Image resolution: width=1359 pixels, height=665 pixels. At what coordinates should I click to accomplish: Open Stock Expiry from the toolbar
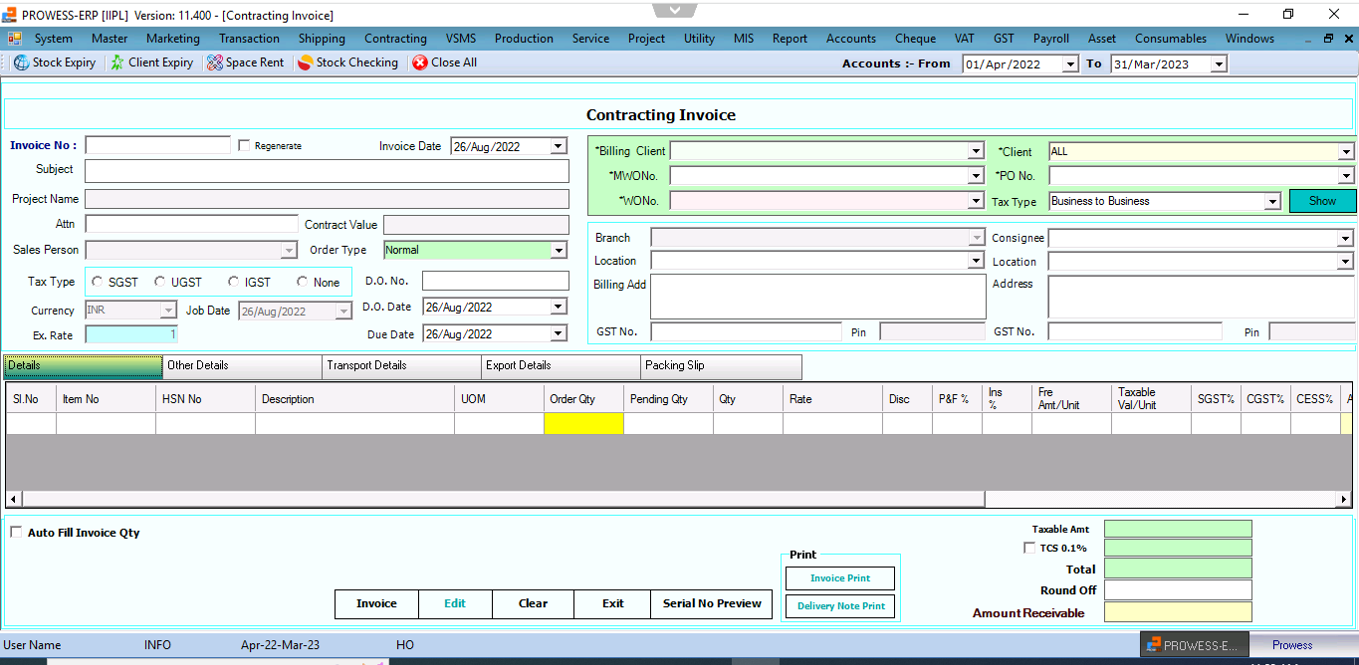[x=55, y=62]
